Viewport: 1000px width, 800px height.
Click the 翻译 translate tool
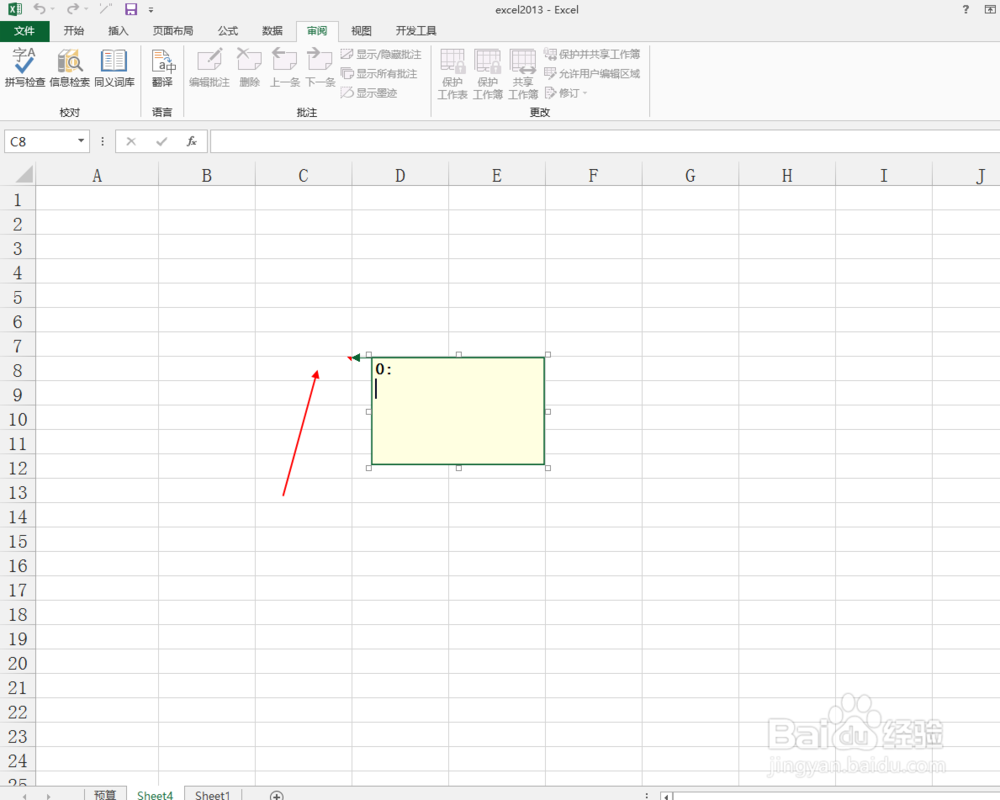[x=162, y=70]
